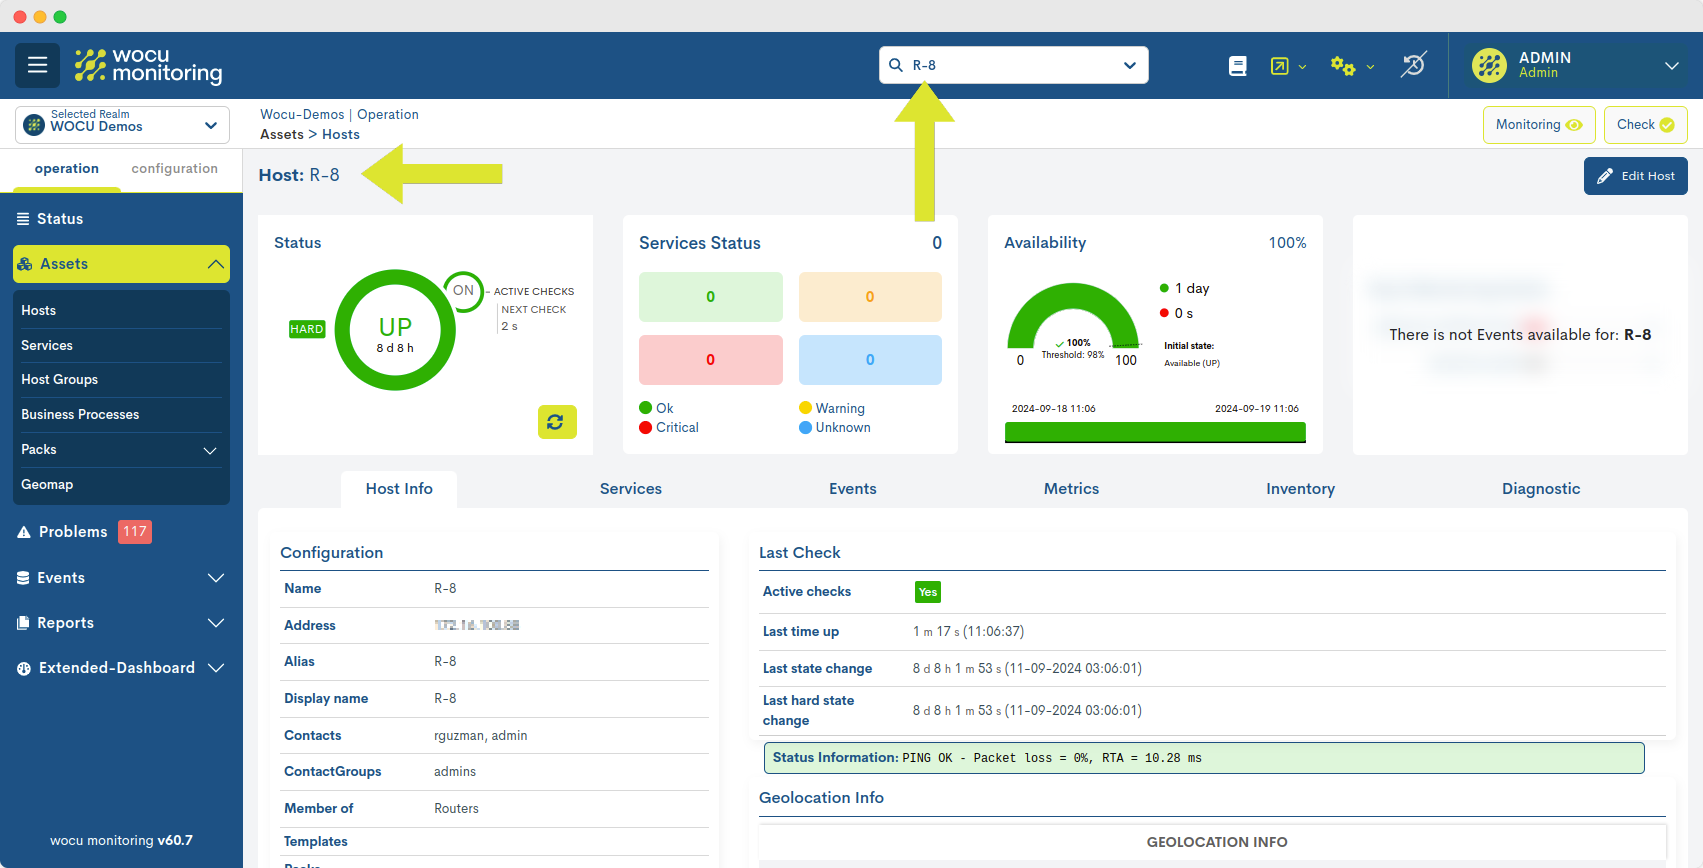Click the Reports document icon
Image resolution: width=1703 pixels, height=868 pixels.
(23, 623)
